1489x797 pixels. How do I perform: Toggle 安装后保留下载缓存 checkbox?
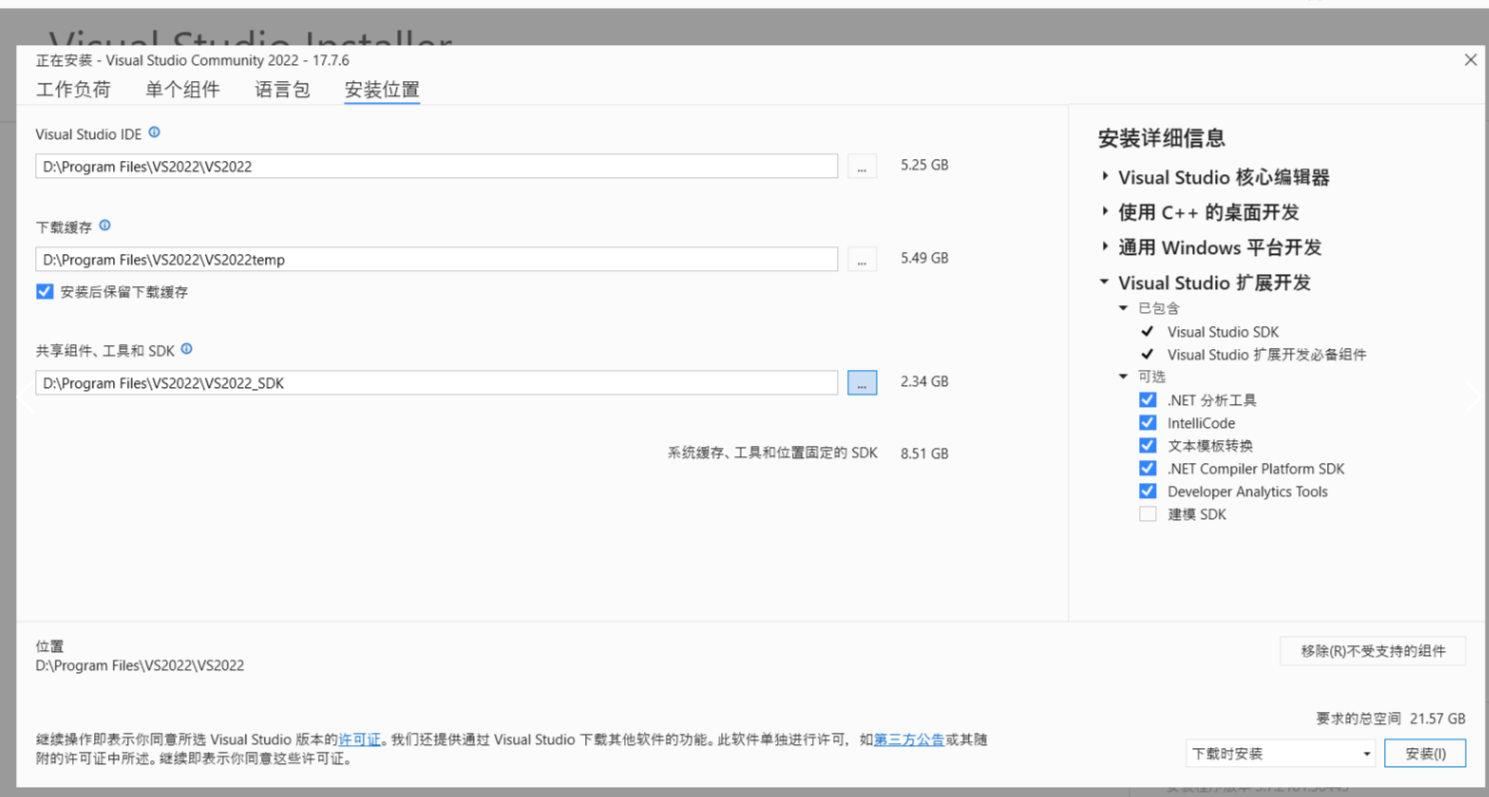tap(44, 292)
